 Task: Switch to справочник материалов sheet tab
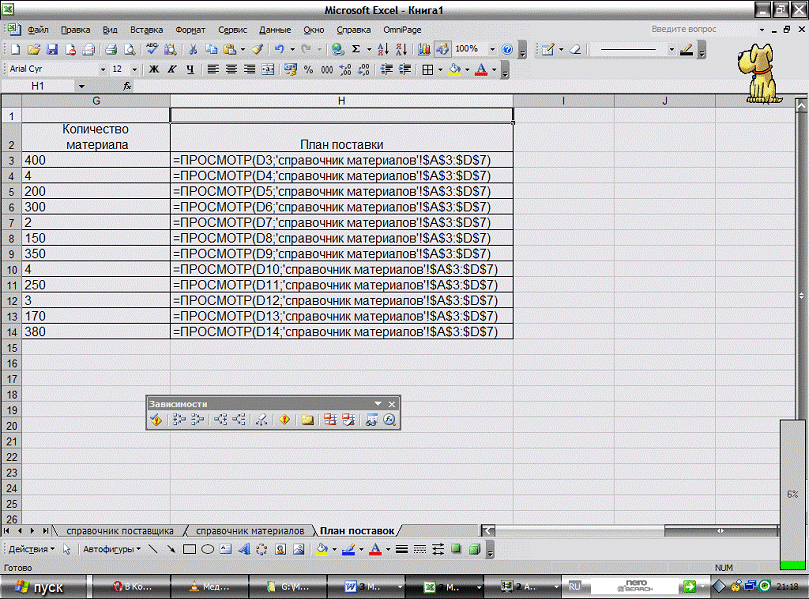coord(249,530)
